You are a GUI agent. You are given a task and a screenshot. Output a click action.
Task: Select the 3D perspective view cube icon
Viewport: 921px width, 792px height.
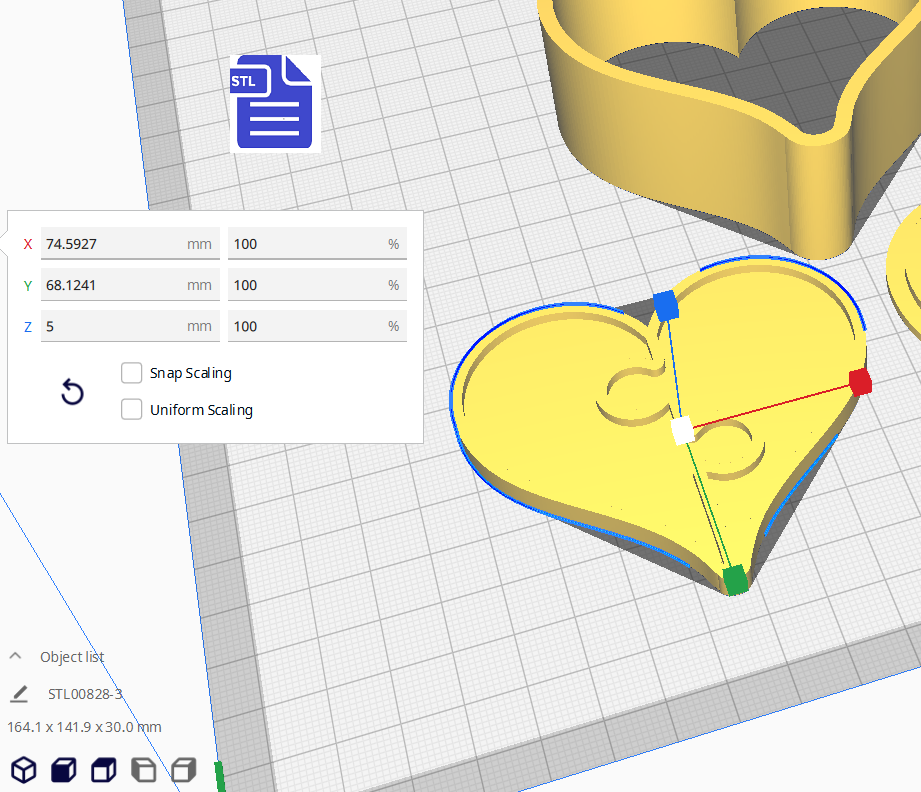[x=24, y=770]
